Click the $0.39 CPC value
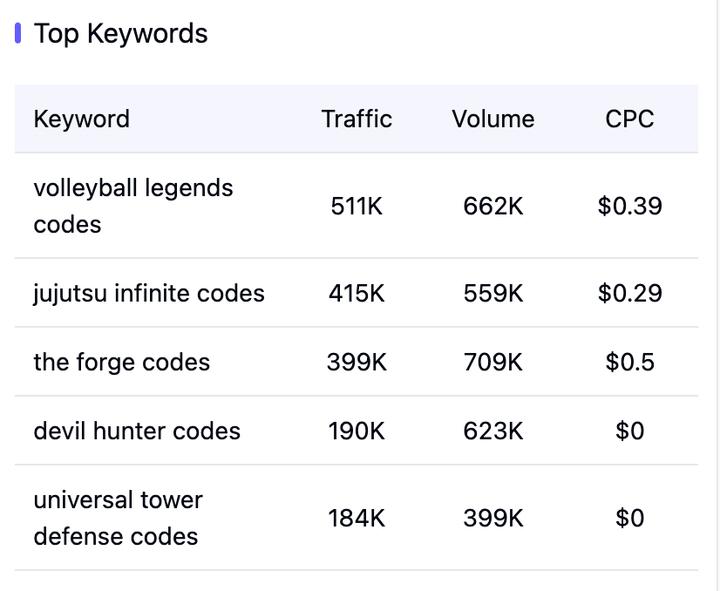 tap(629, 206)
